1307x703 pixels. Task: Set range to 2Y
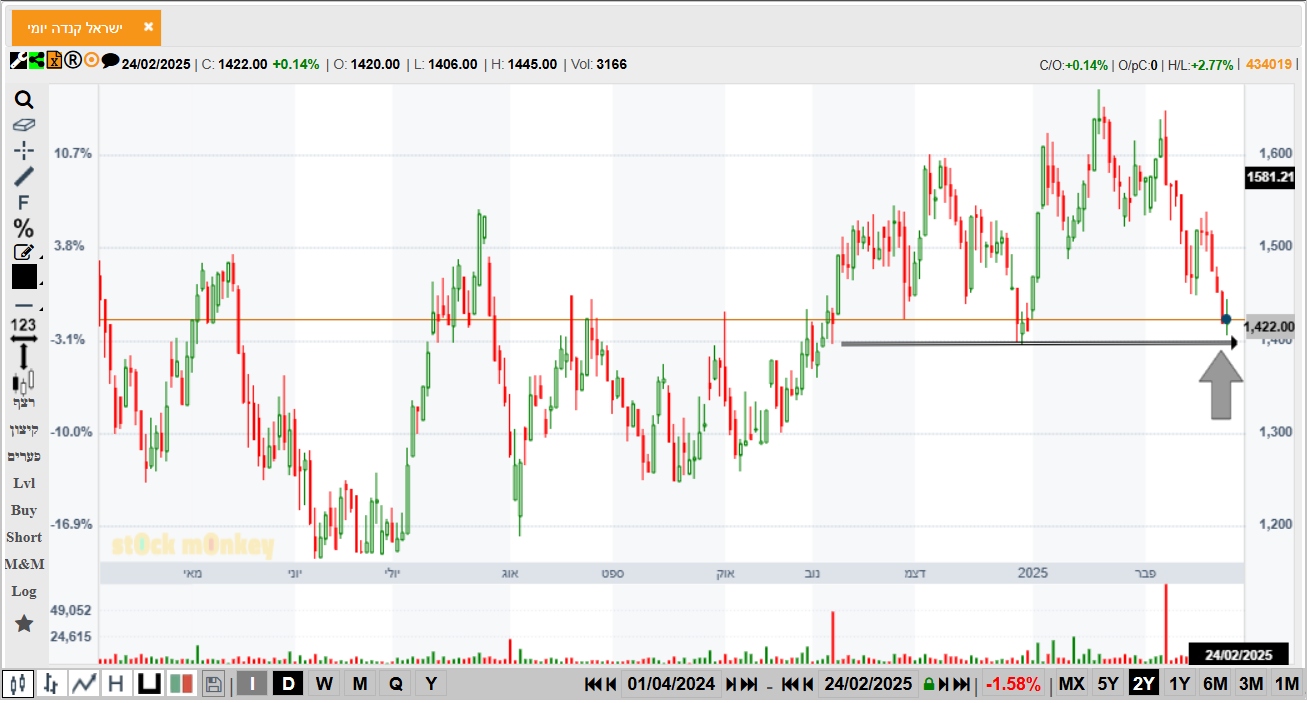pyautogui.click(x=1144, y=684)
